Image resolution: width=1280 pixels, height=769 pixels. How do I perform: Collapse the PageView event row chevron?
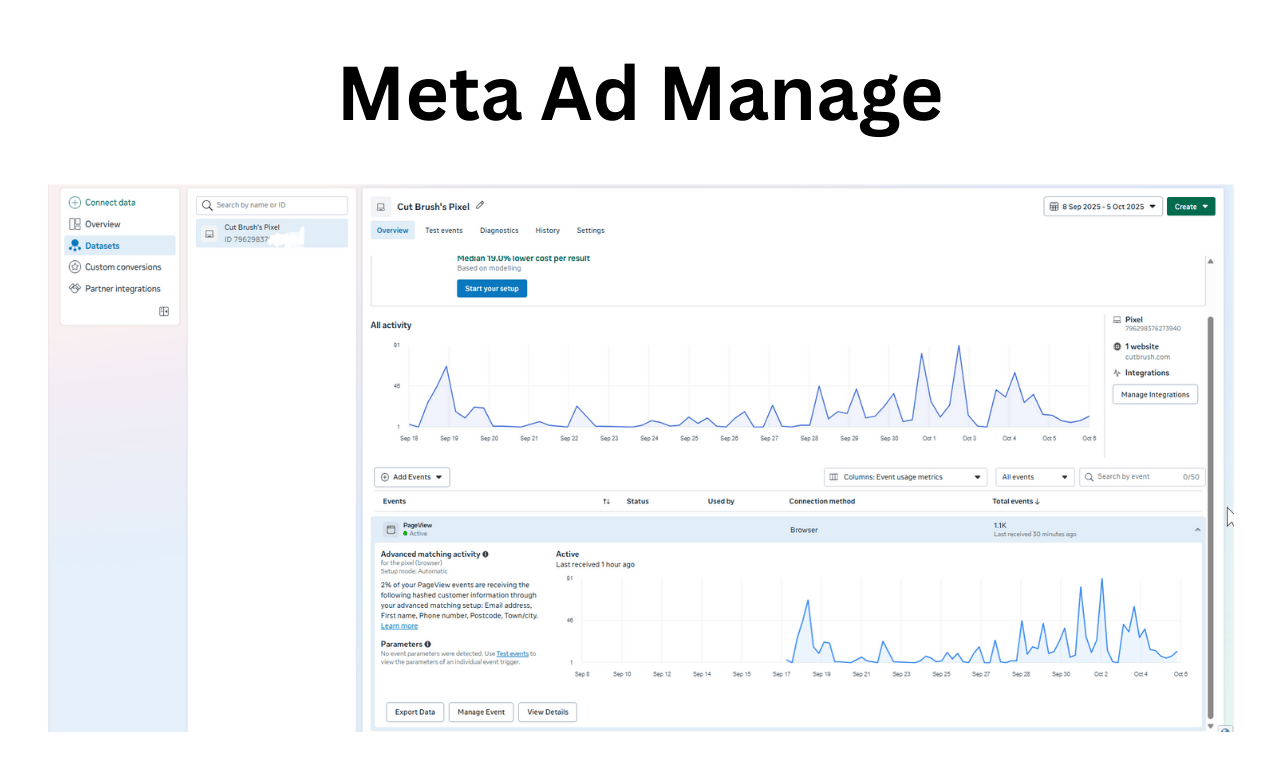[1198, 529]
